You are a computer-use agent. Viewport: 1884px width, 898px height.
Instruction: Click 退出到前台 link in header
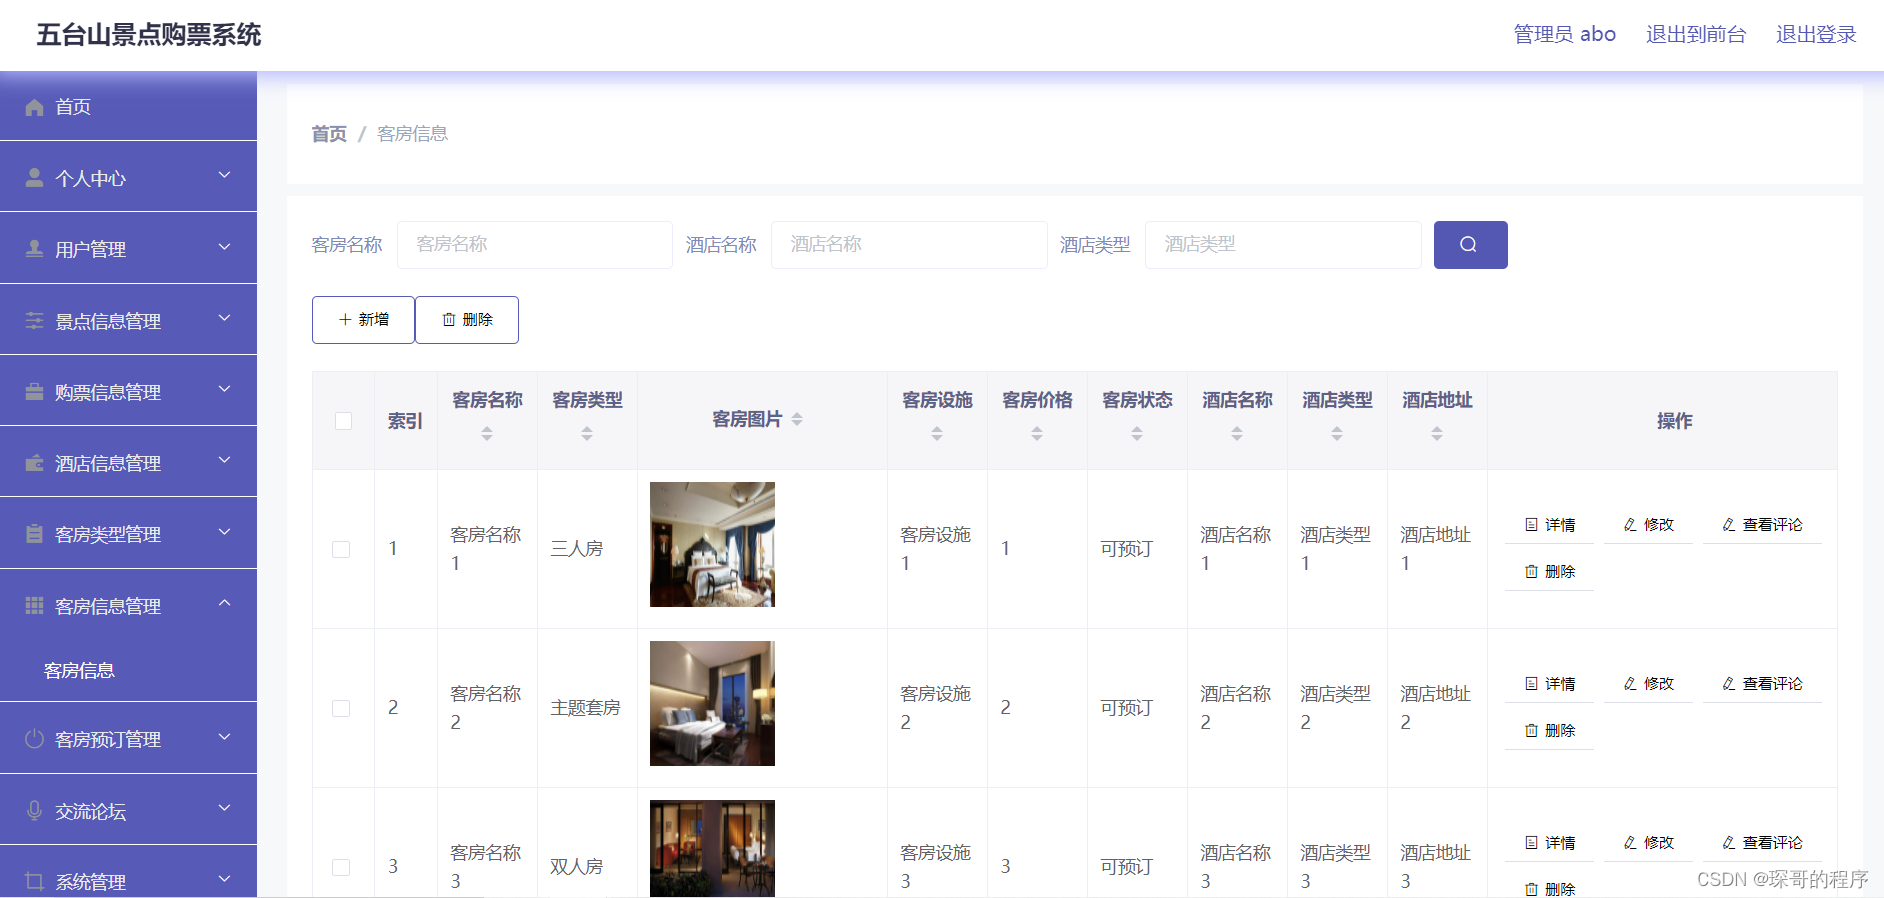1696,35
